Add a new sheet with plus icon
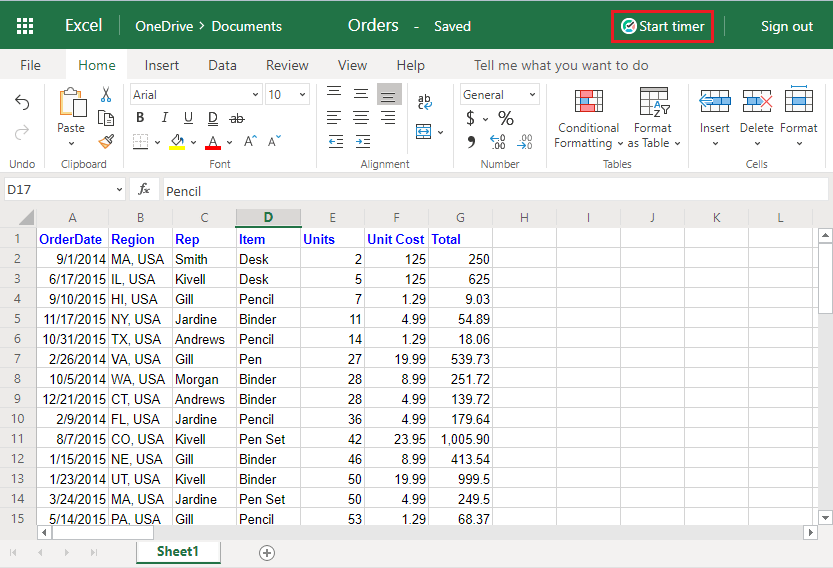833x568 pixels. tap(267, 553)
